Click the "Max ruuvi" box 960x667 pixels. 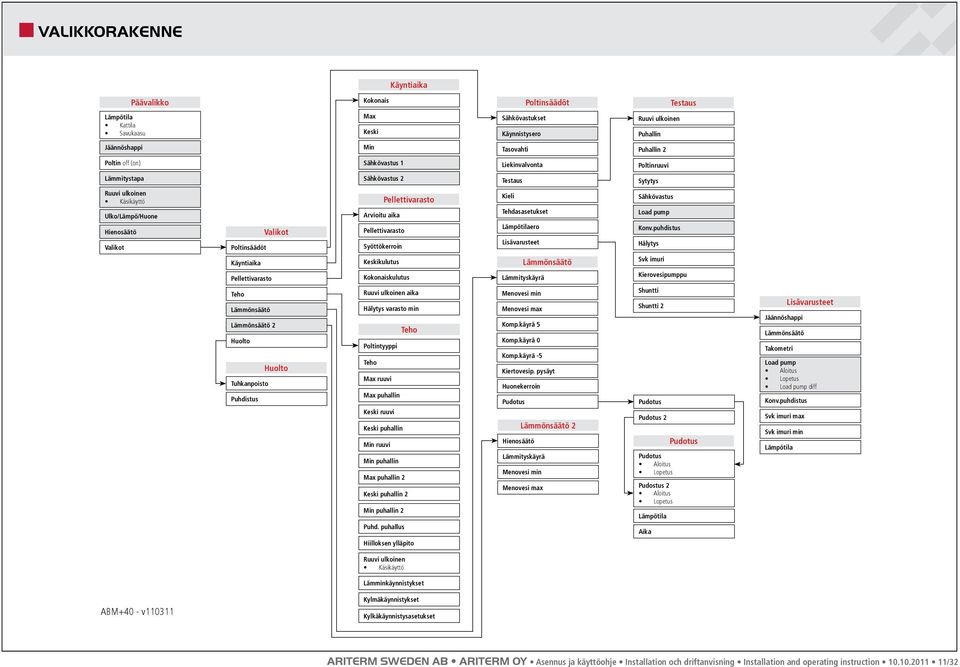coord(409,379)
